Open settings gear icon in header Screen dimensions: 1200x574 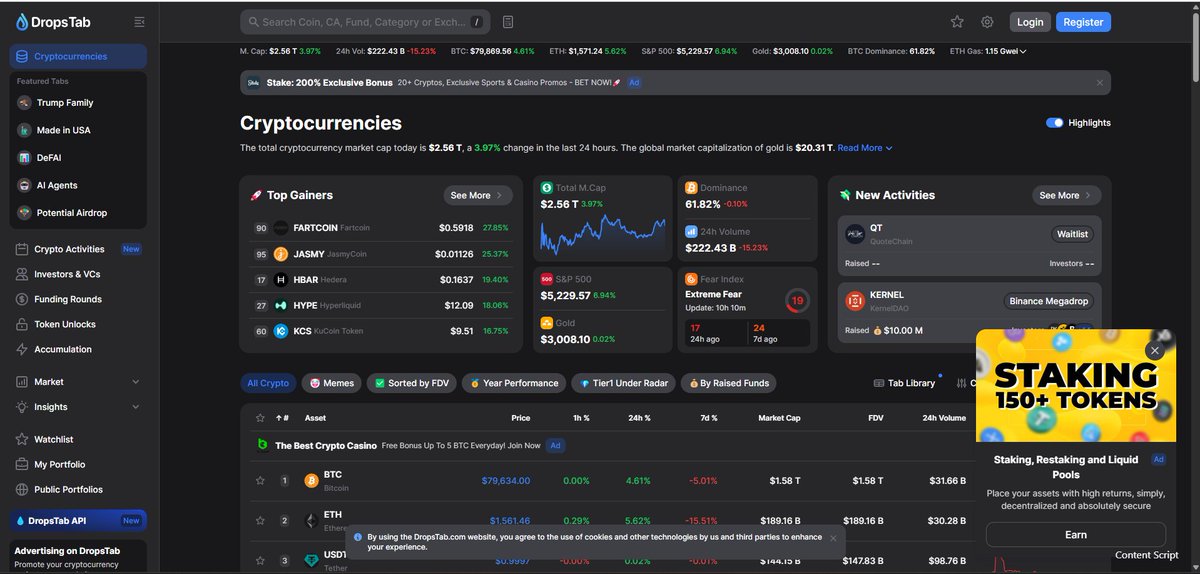(x=987, y=22)
